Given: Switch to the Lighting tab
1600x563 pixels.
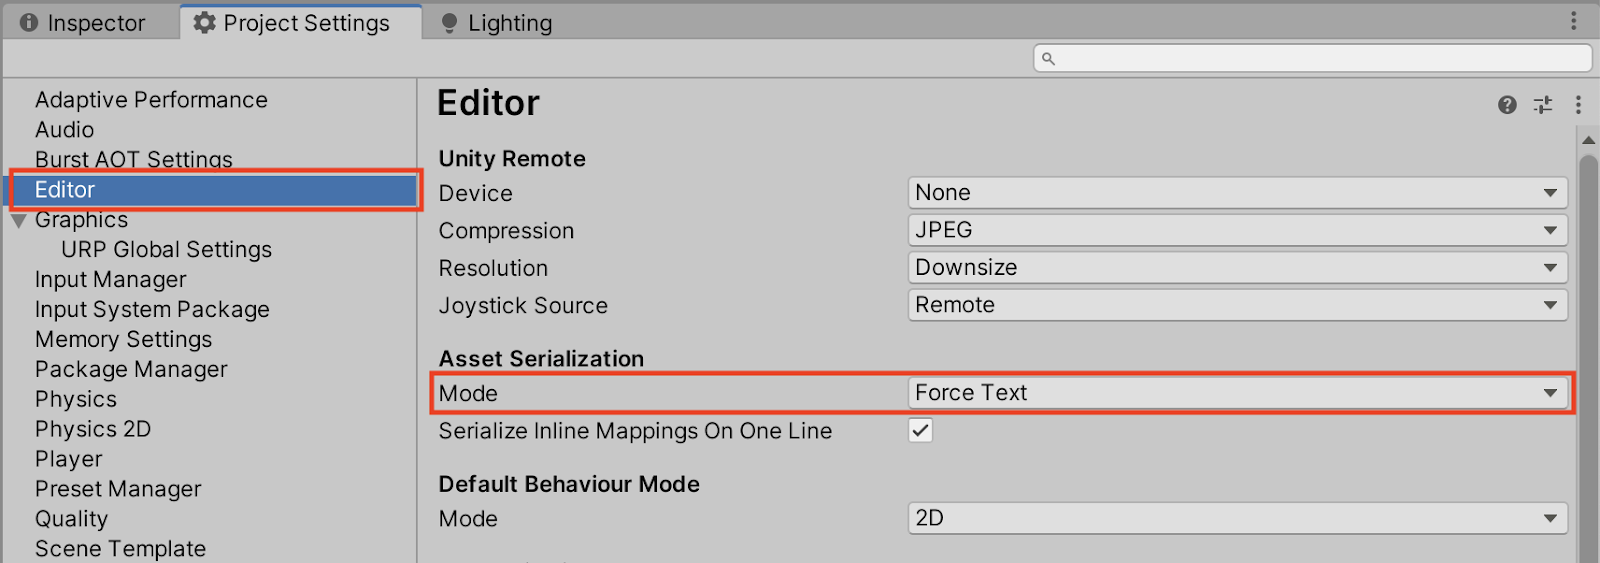Looking at the screenshot, I should 497,23.
